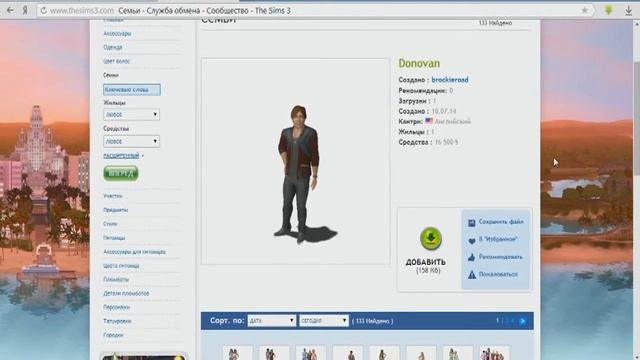The height and width of the screenshot is (360, 640).
Task: Open Одежда category in sidebar
Action: click(x=113, y=47)
